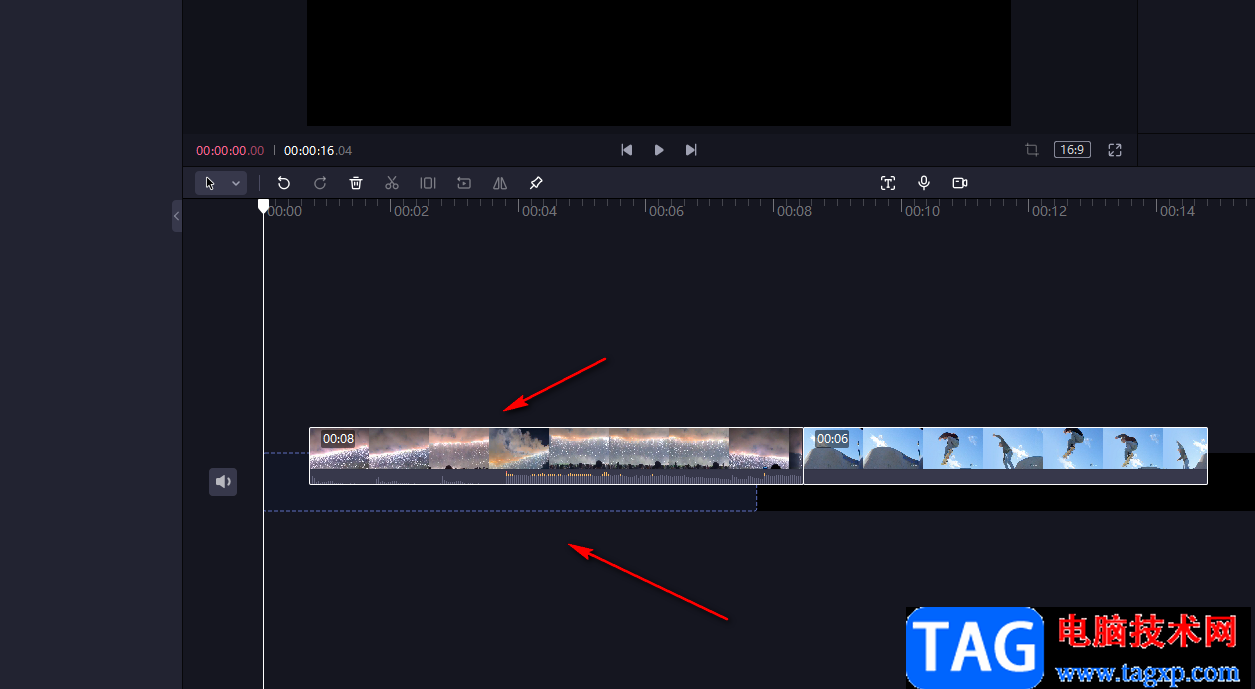Click the 00:08 mark on the ruler
This screenshot has width=1255, height=689.
(x=795, y=211)
